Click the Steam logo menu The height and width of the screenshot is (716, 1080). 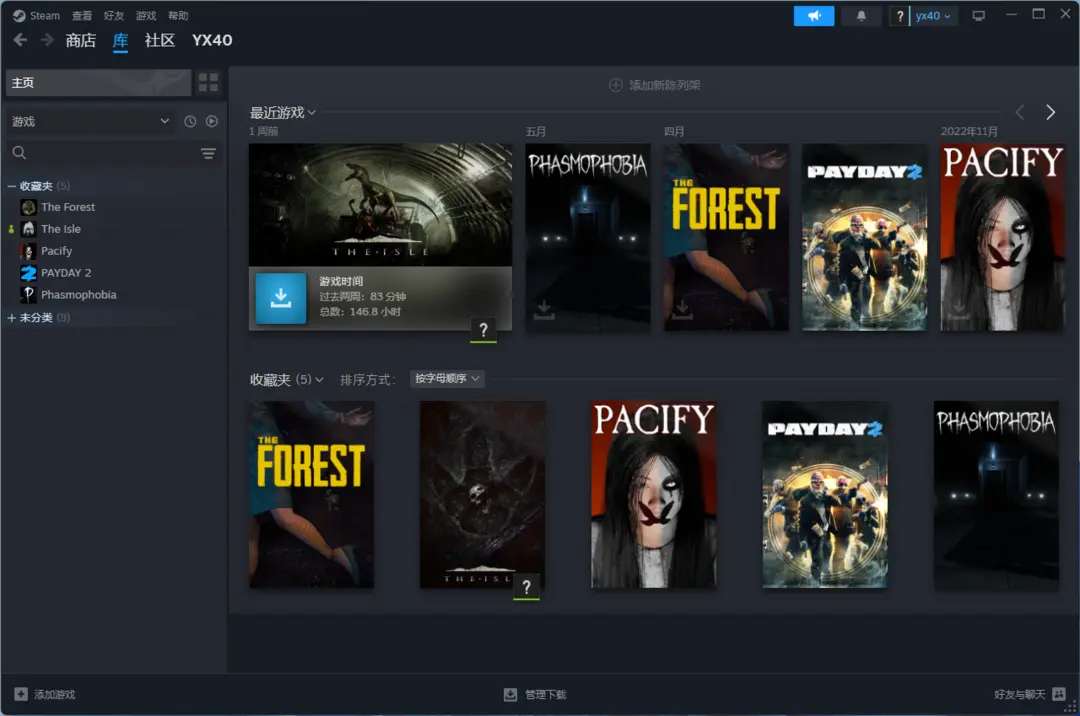coord(37,15)
